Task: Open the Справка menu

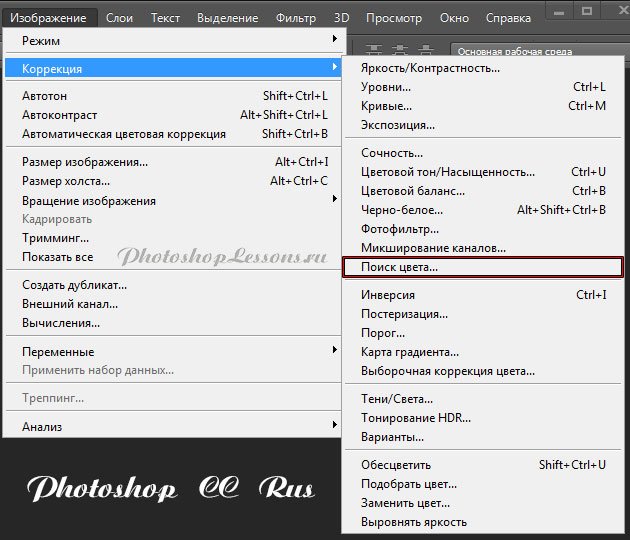Action: click(508, 17)
